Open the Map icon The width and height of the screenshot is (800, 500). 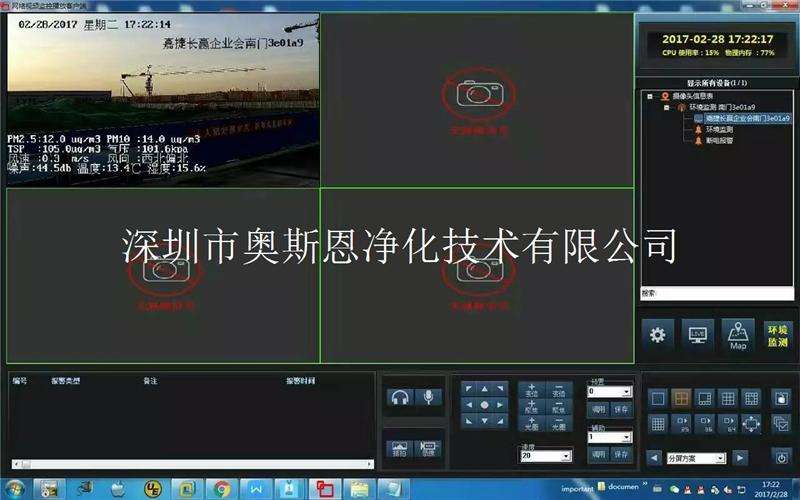(738, 335)
